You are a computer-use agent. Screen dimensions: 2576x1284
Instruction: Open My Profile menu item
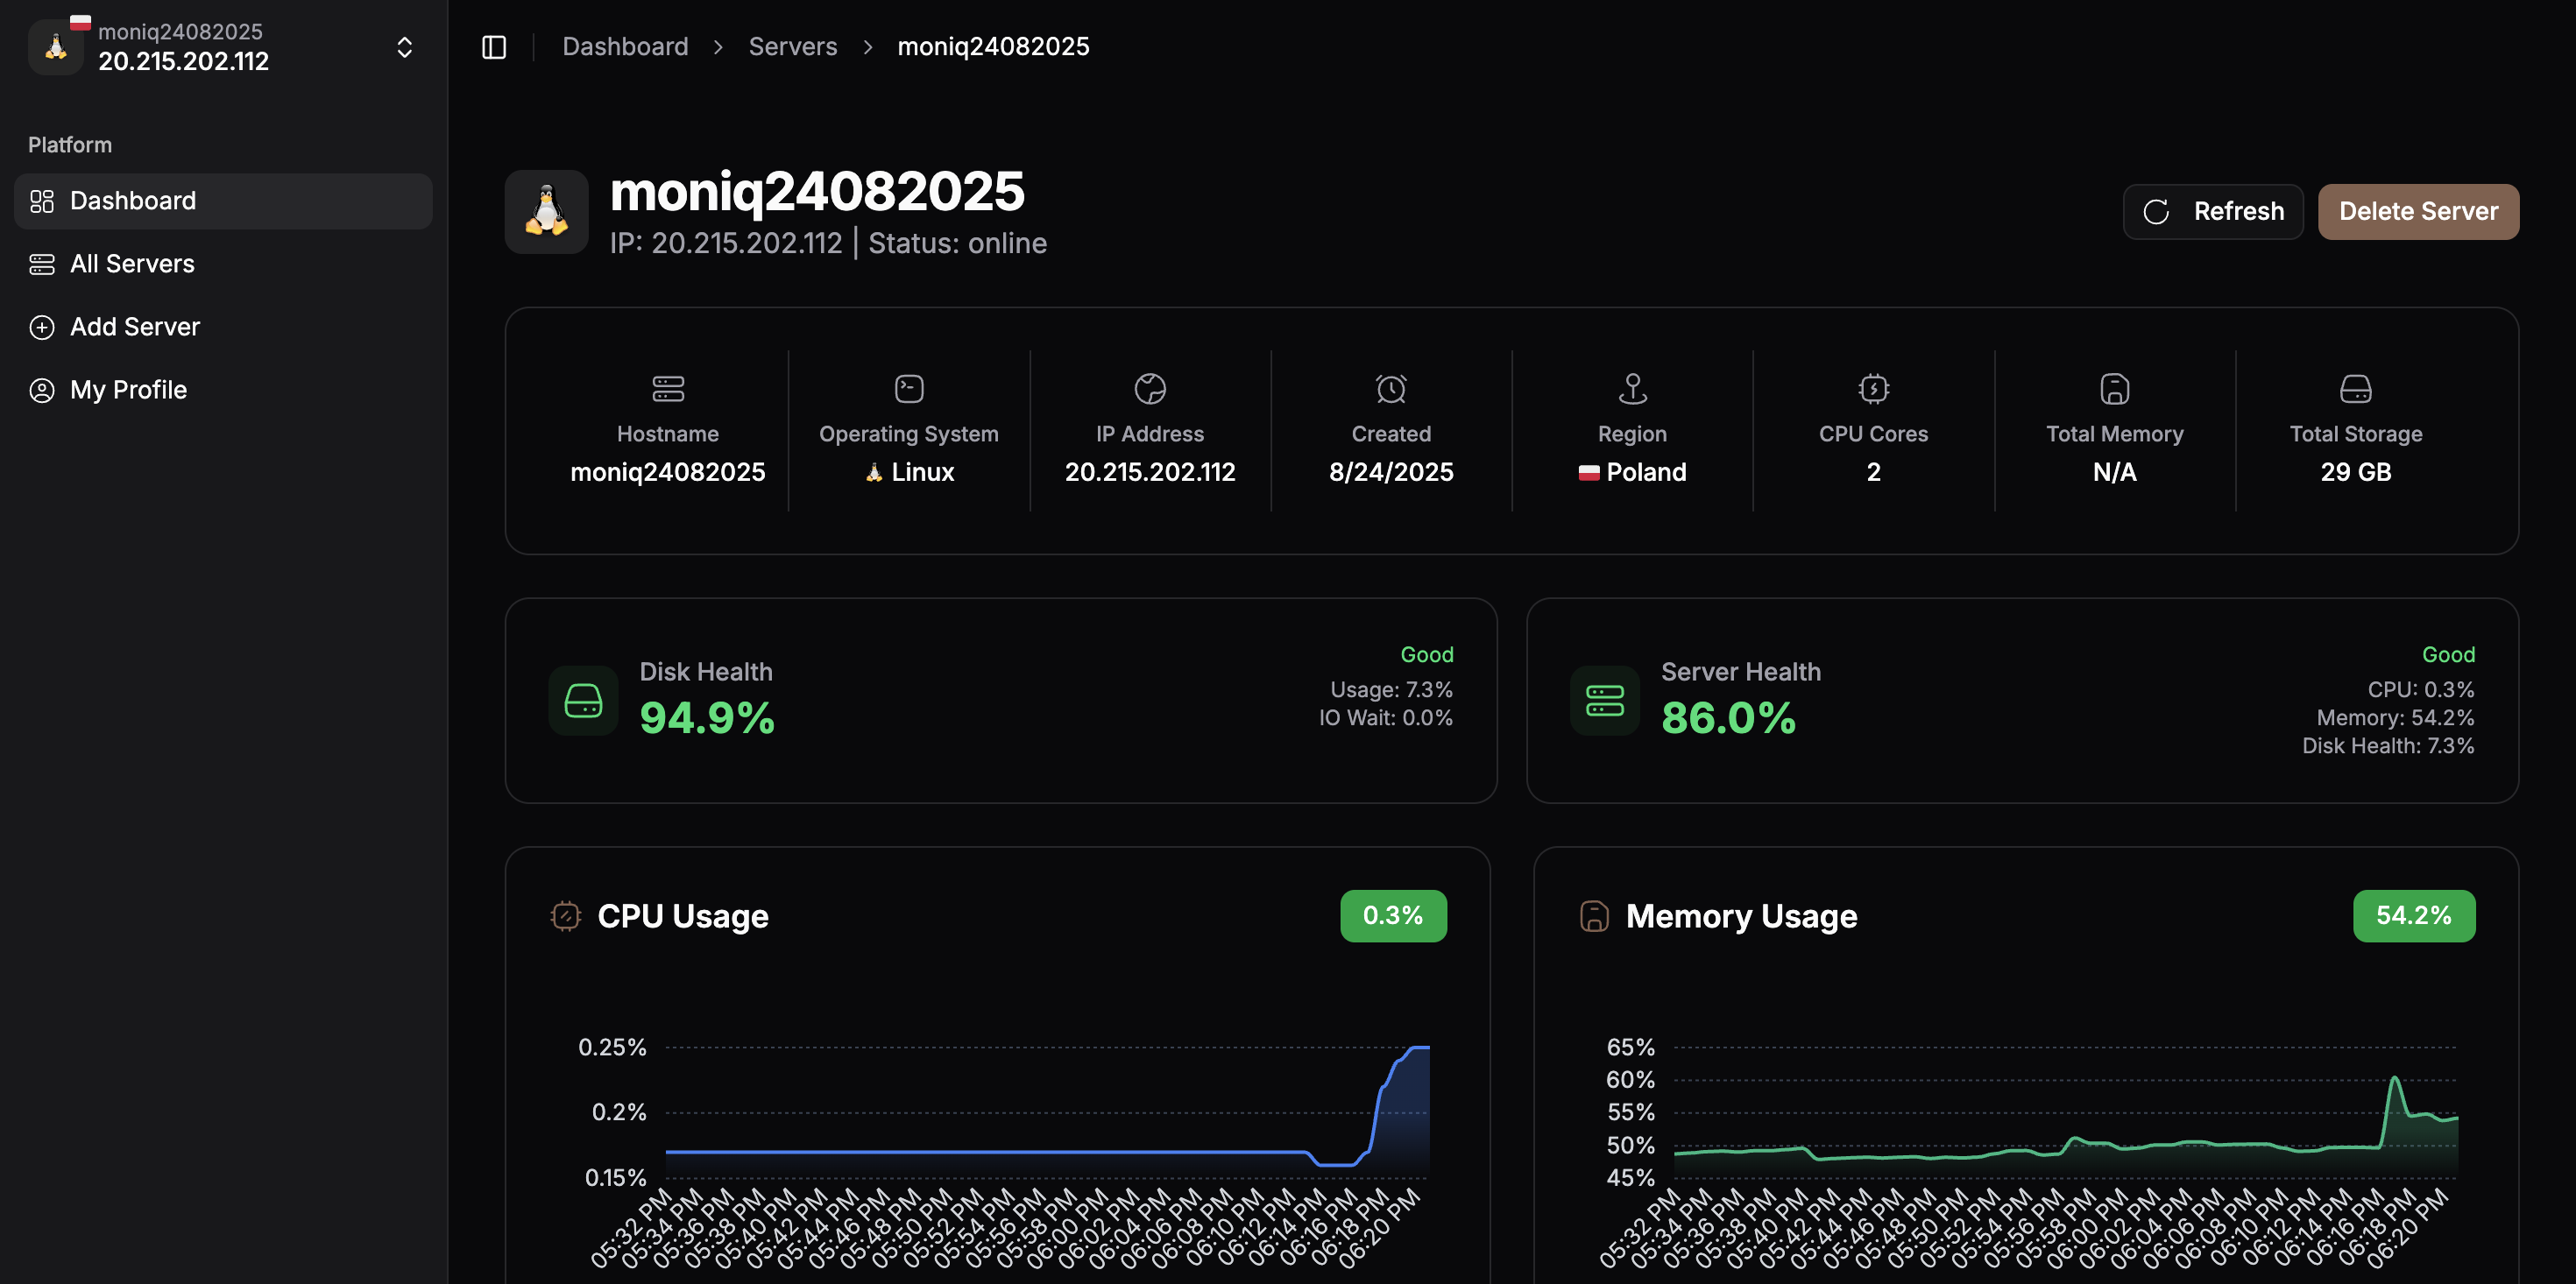[x=128, y=390]
